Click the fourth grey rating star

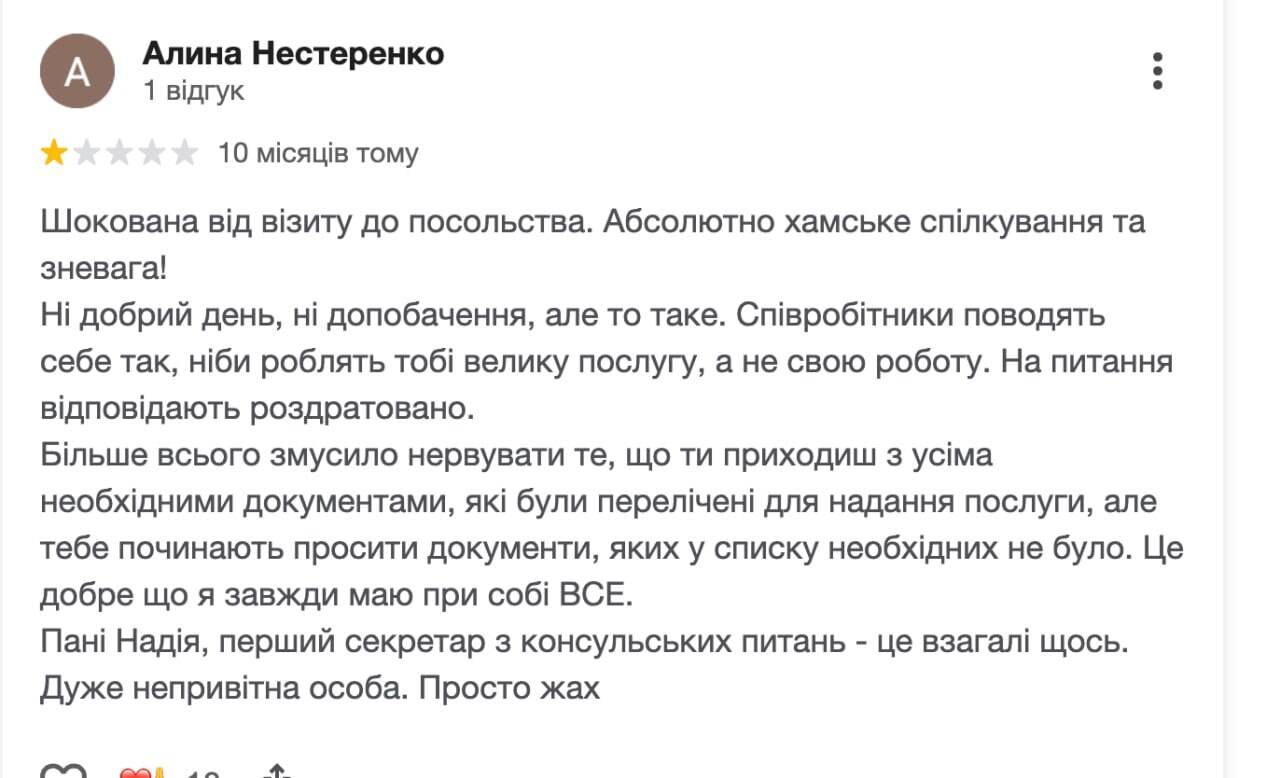point(153,153)
